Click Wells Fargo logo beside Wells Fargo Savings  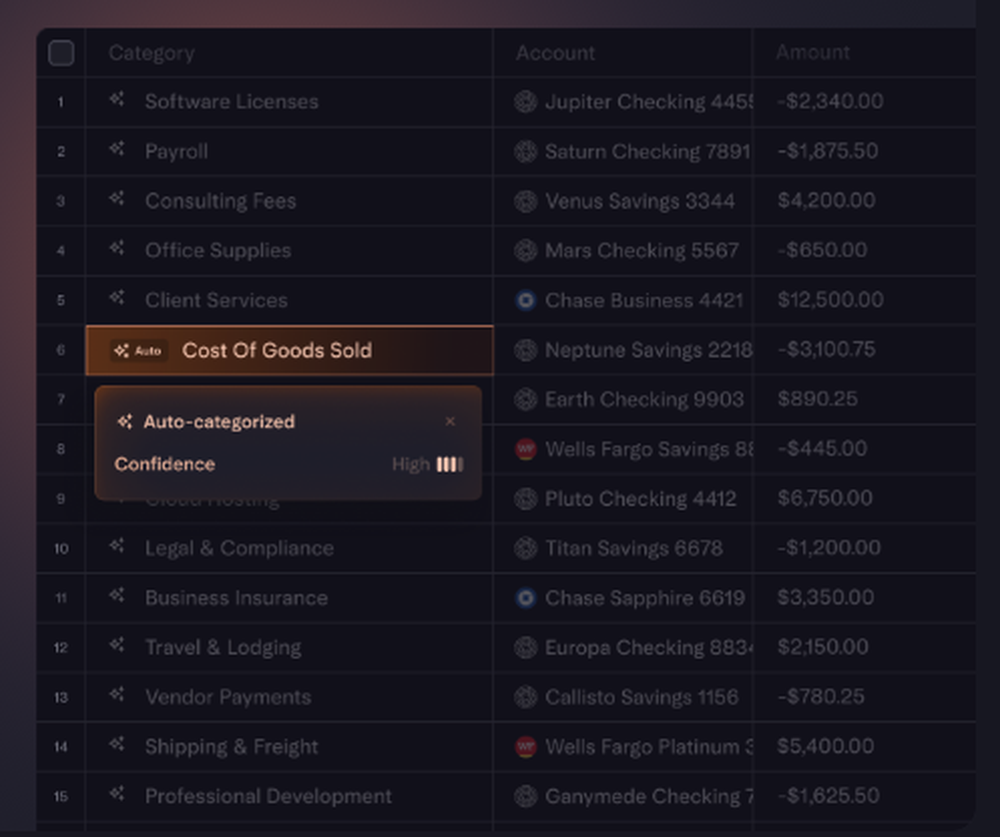coord(526,449)
